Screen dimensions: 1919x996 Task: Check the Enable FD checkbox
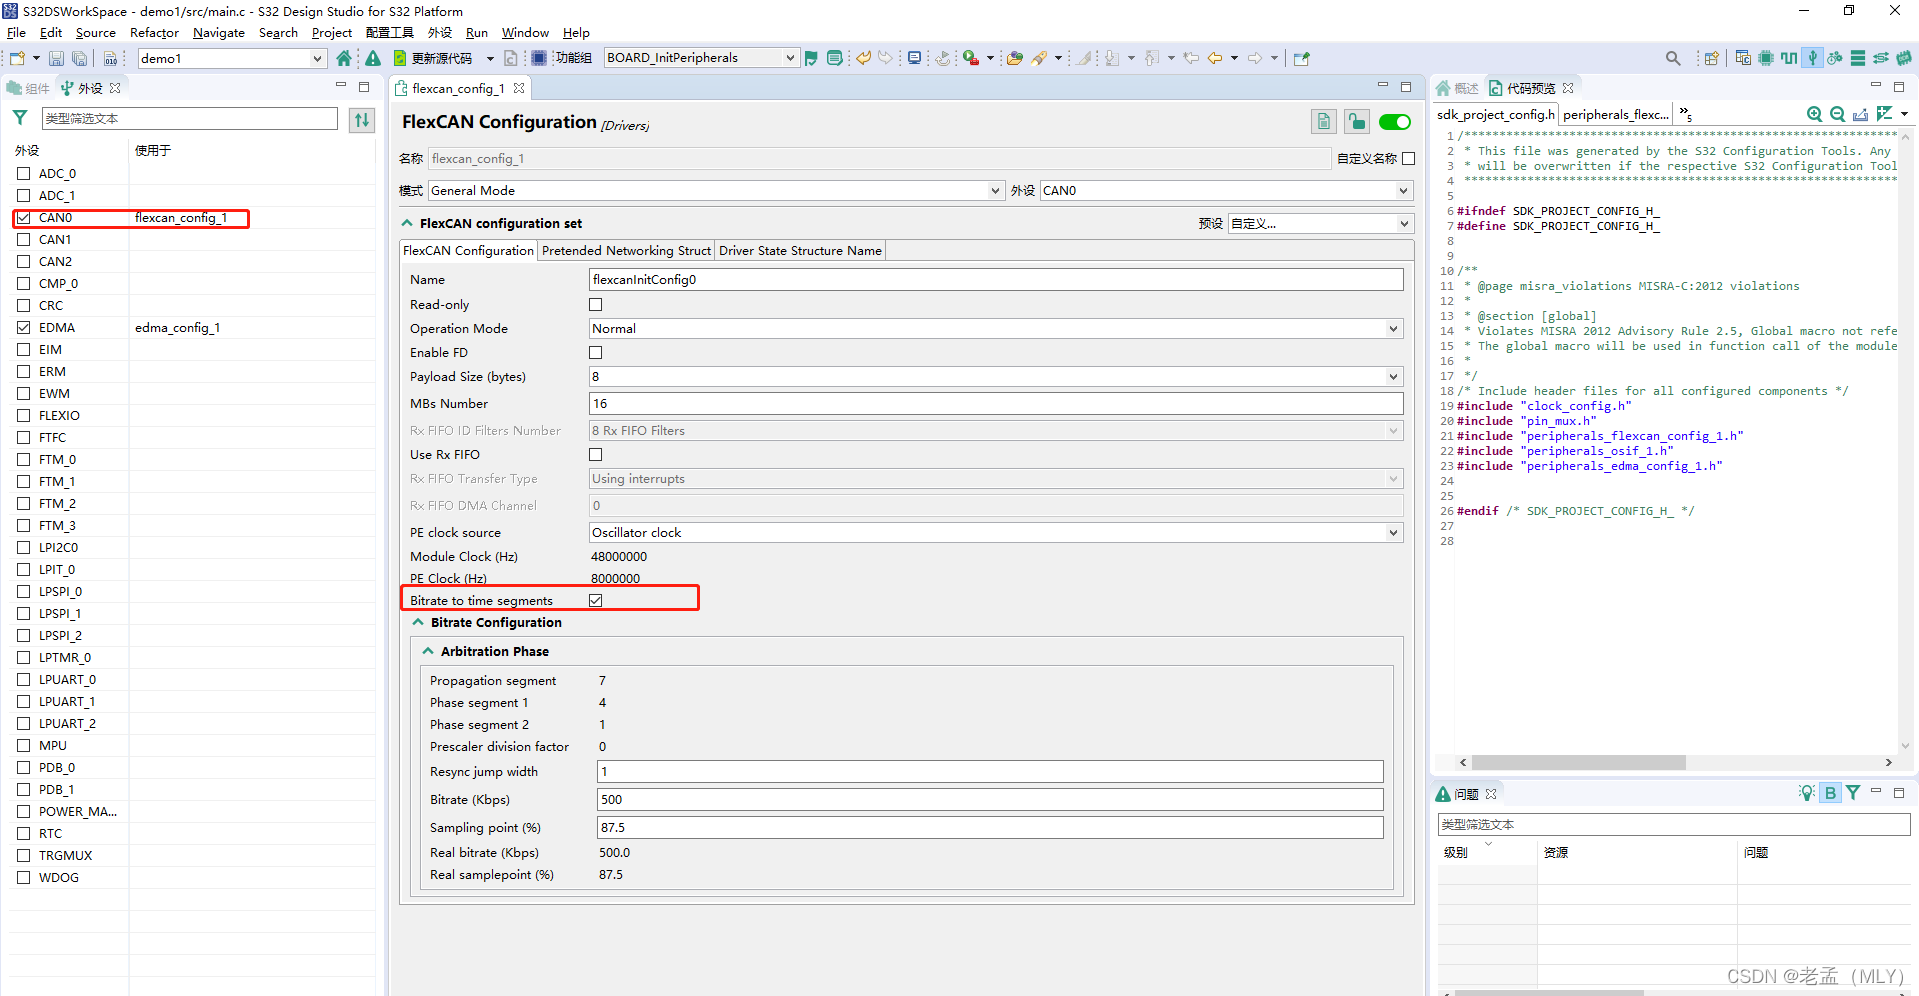click(596, 352)
